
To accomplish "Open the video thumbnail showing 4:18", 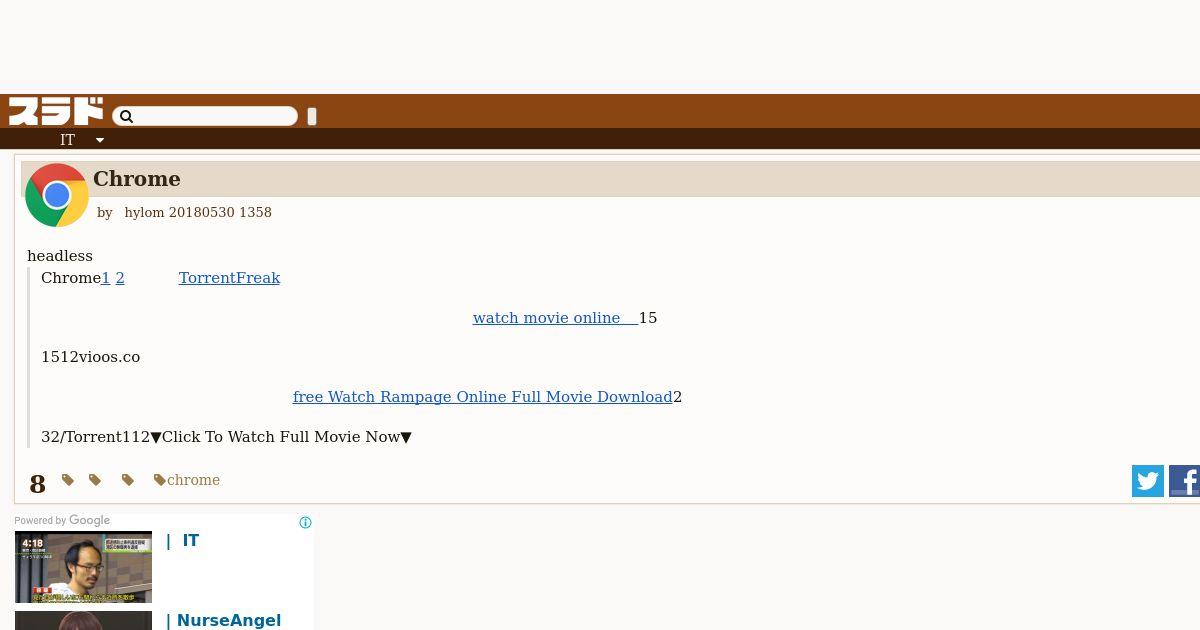I will (83, 567).
